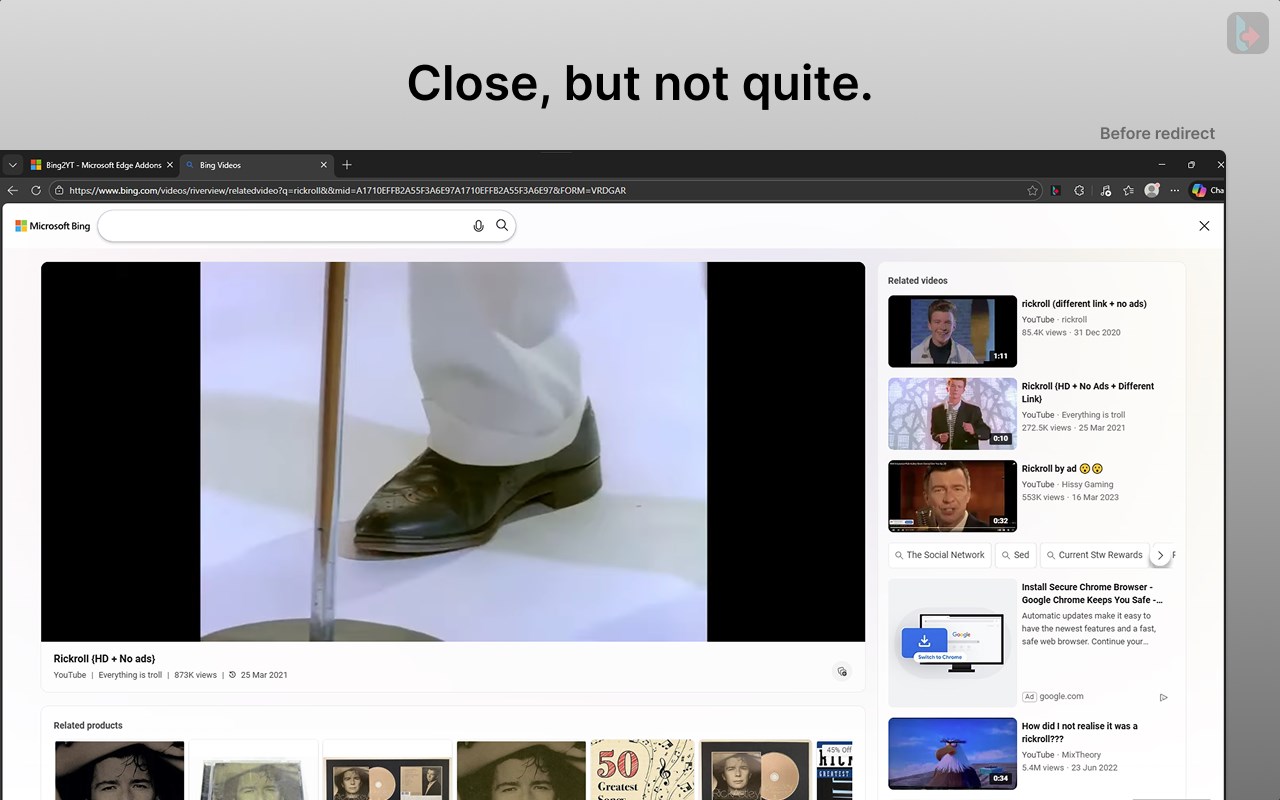Open browser profile avatar

(1152, 190)
